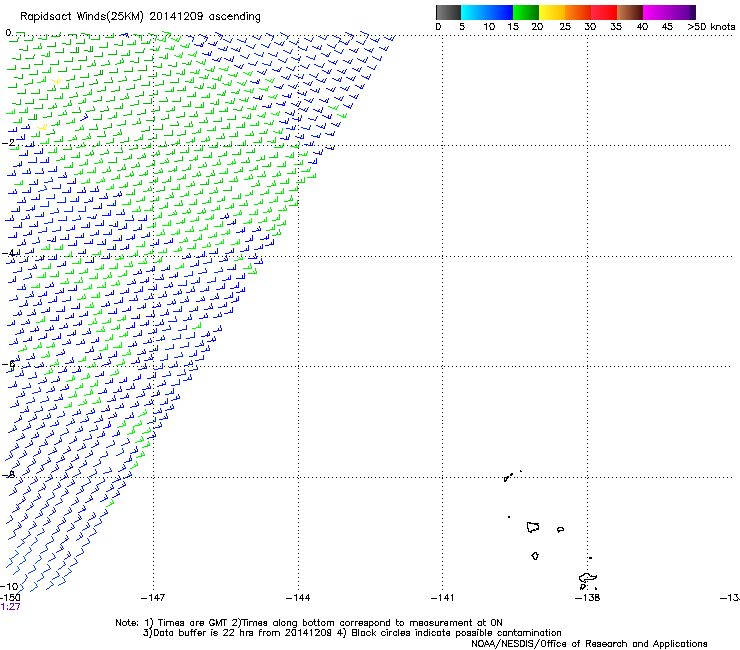Screen dimensions: 740x650
Task: Click the '-141' longitude axis label
Action: click(x=442, y=598)
